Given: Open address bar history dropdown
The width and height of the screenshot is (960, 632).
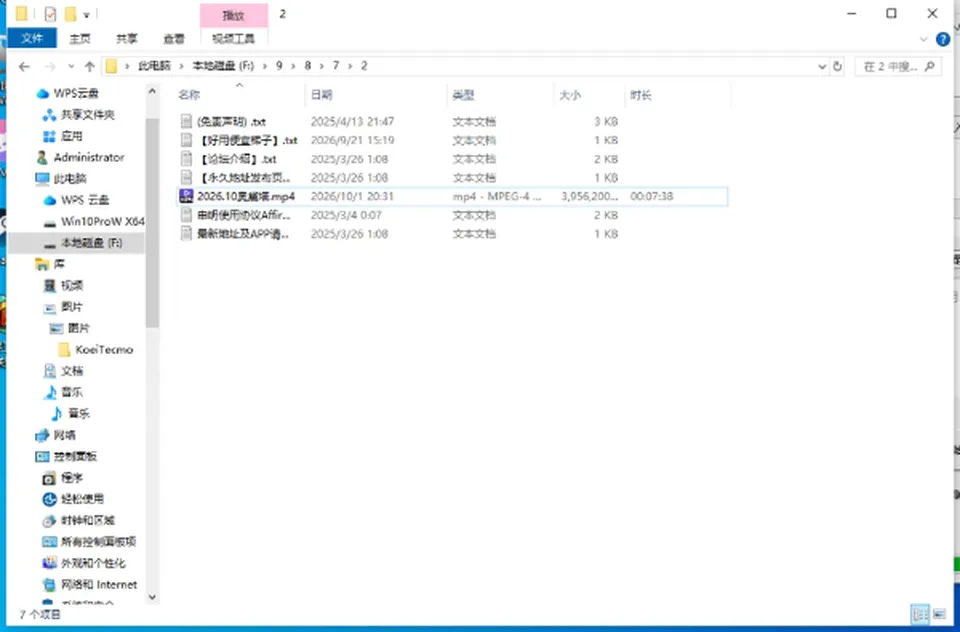Looking at the screenshot, I should point(822,67).
